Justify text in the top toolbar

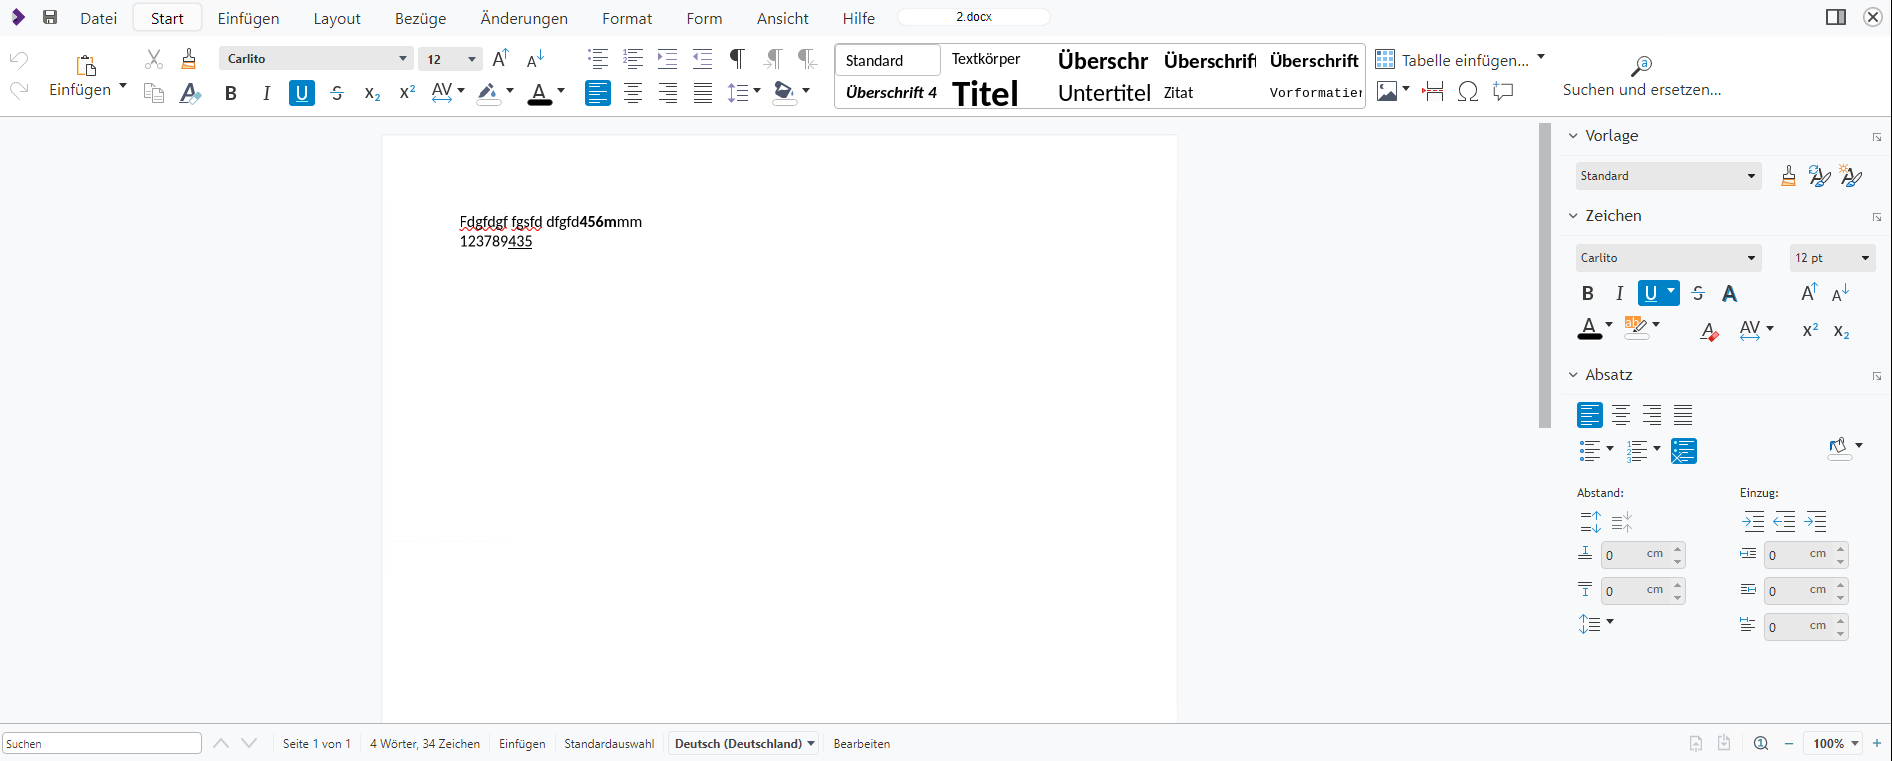coord(703,93)
